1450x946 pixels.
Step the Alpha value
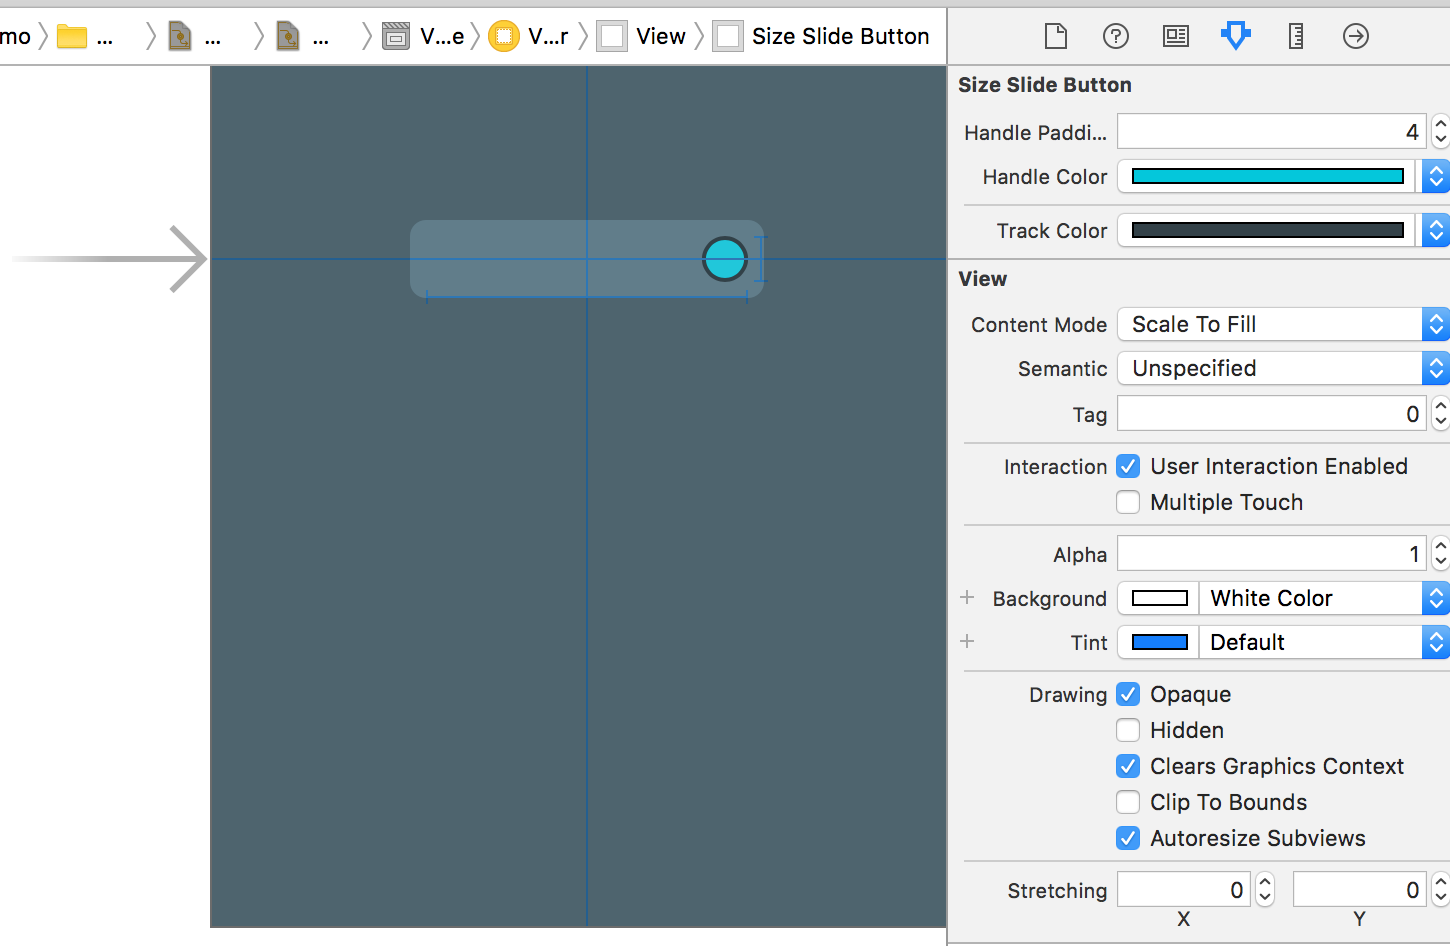point(1440,554)
